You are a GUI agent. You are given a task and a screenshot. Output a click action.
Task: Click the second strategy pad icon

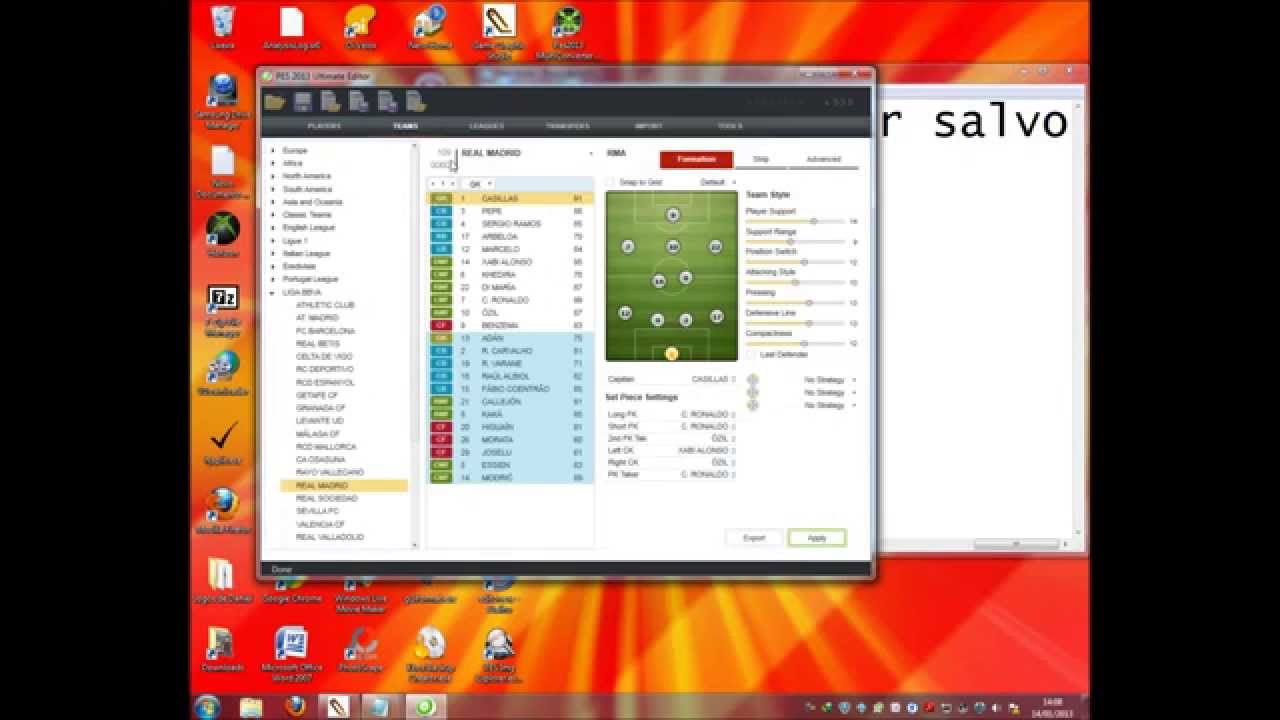tap(752, 393)
